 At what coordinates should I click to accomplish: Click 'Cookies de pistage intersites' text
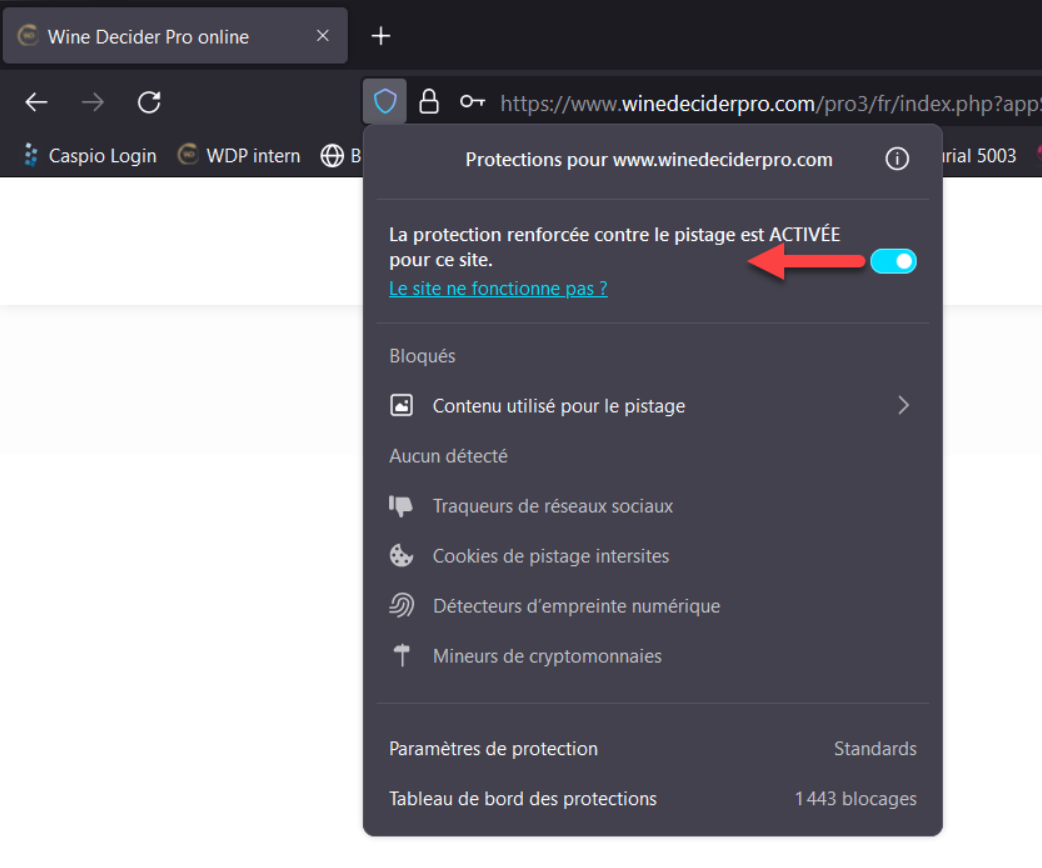[551, 556]
